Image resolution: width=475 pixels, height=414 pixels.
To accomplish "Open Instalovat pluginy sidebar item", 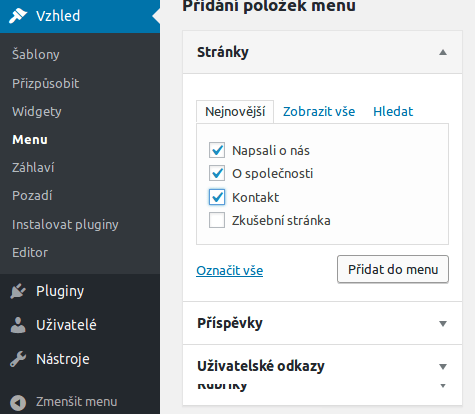I will [x=65, y=224].
